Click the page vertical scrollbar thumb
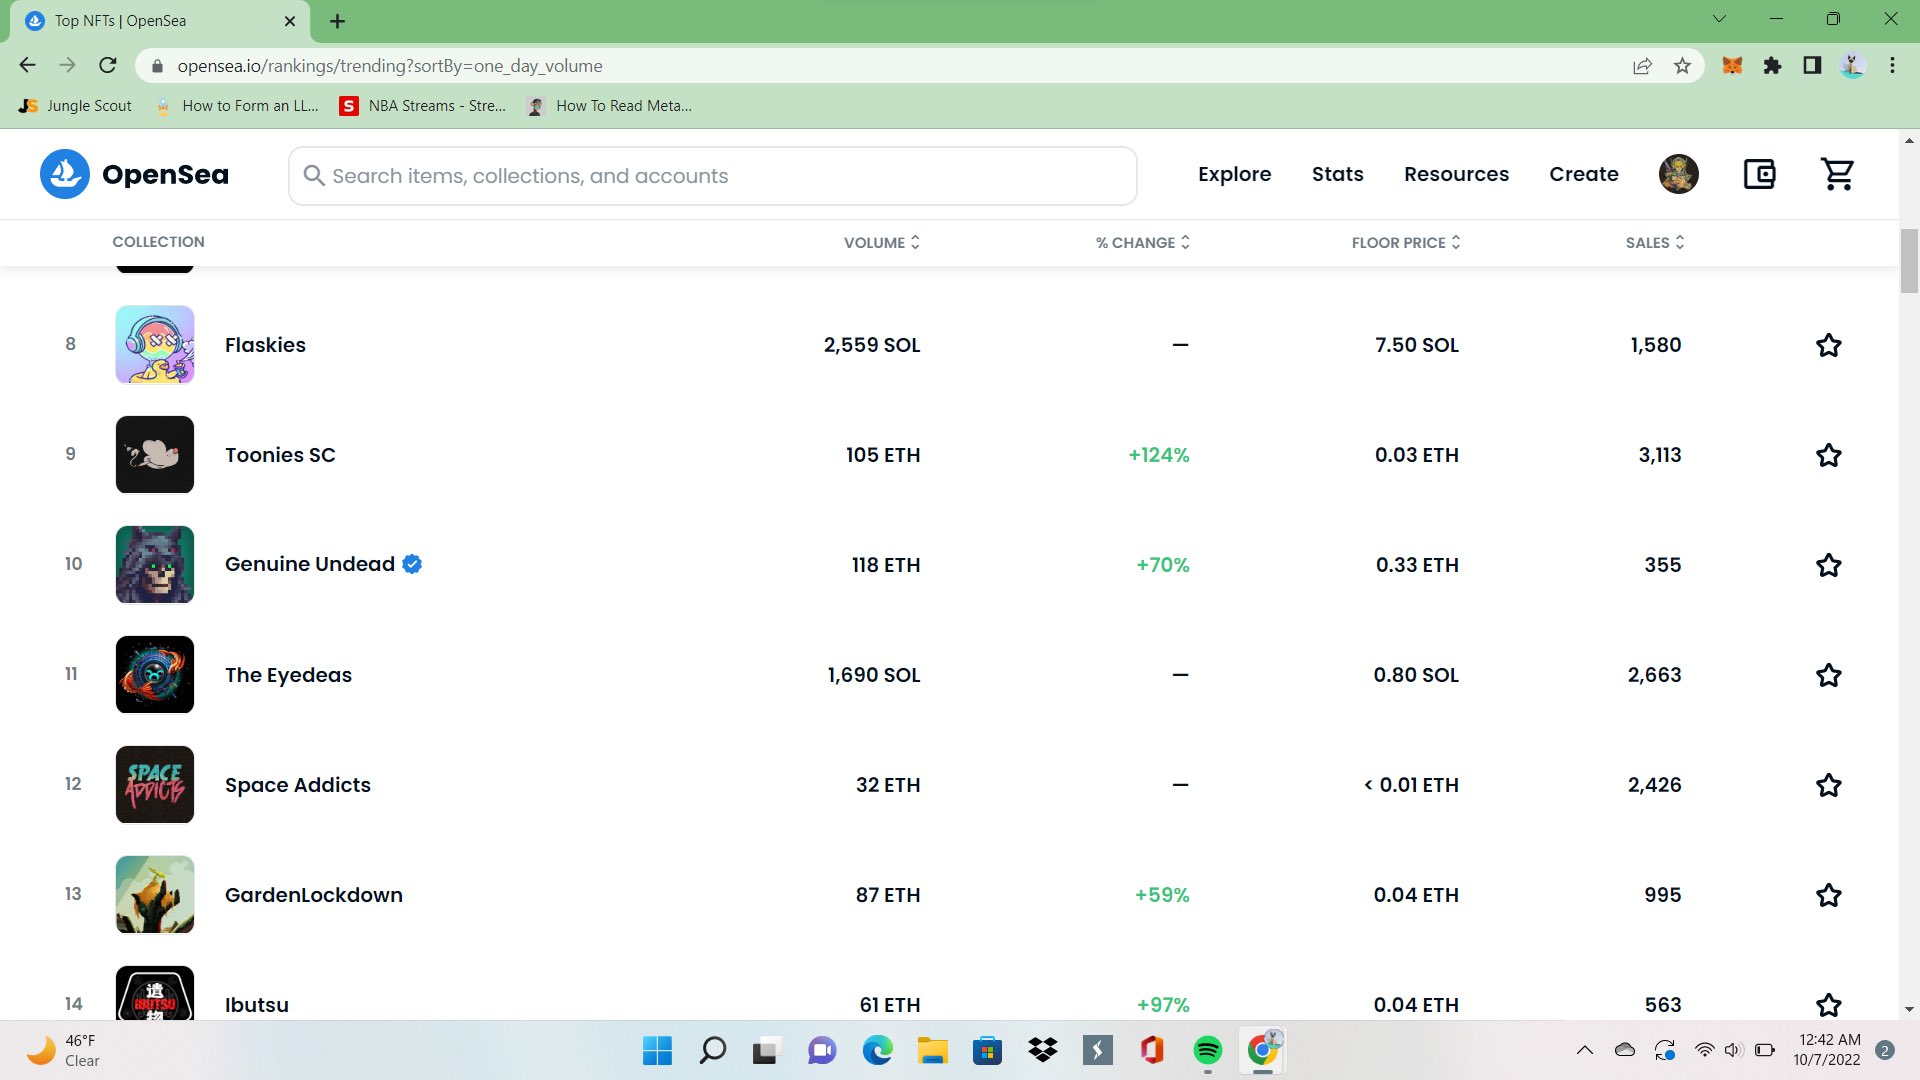The image size is (1920, 1080). [x=1909, y=260]
